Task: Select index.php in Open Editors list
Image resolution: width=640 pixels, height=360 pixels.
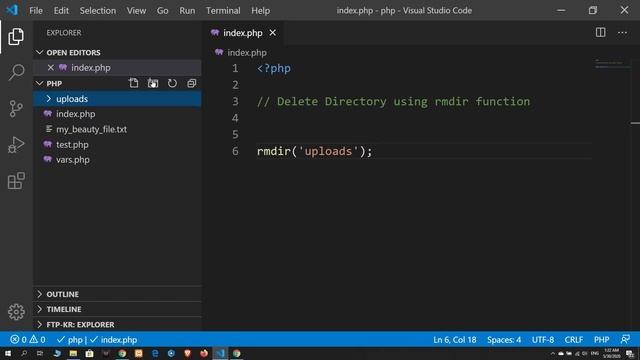Action: (x=117, y=68)
